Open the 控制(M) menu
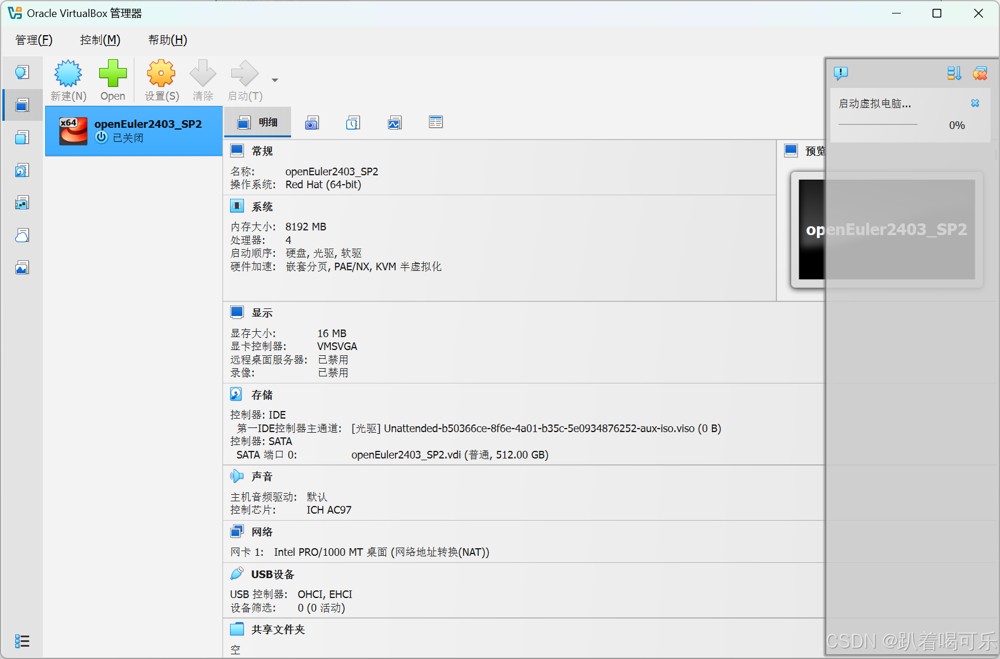The height and width of the screenshot is (659, 1000). (100, 40)
